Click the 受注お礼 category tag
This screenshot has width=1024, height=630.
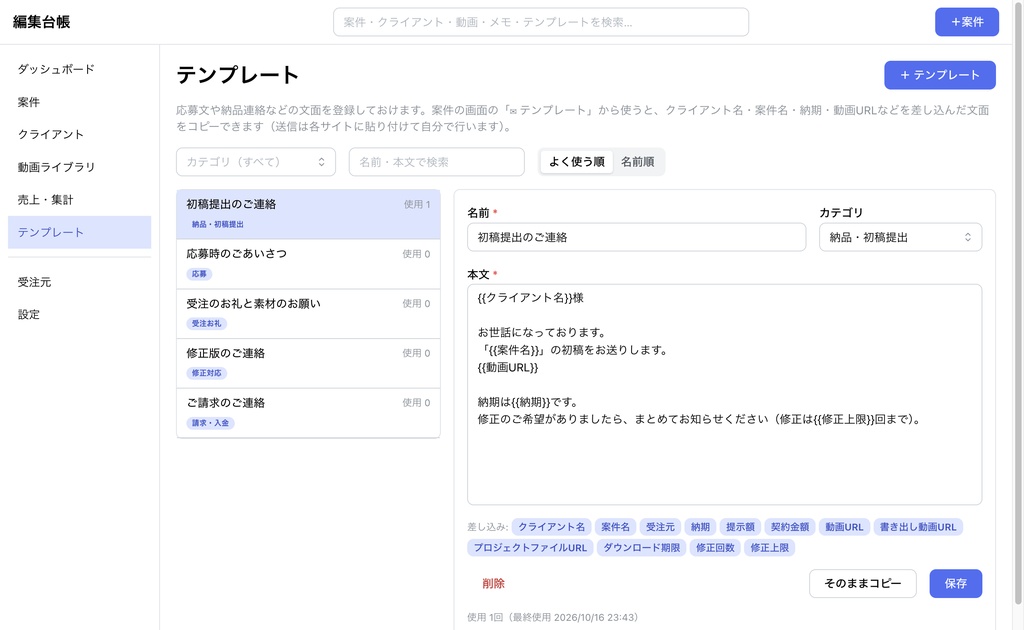click(206, 323)
